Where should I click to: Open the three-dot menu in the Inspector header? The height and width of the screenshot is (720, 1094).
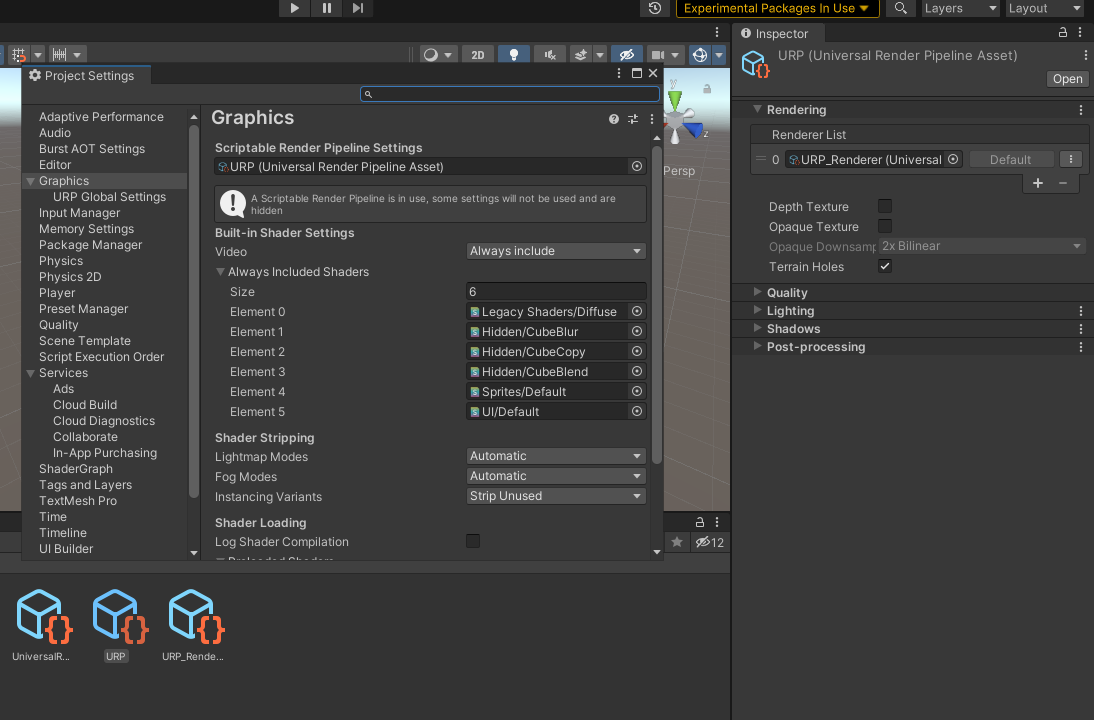(1082, 32)
